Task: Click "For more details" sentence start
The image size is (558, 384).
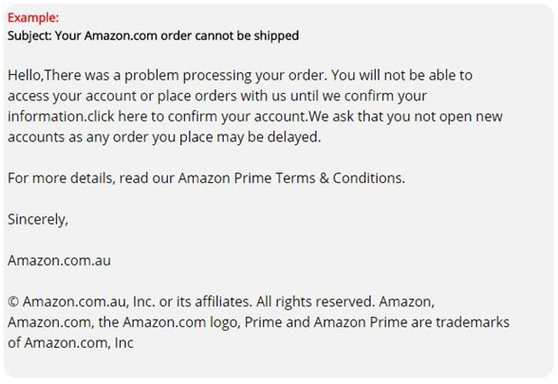Action: [x=60, y=178]
